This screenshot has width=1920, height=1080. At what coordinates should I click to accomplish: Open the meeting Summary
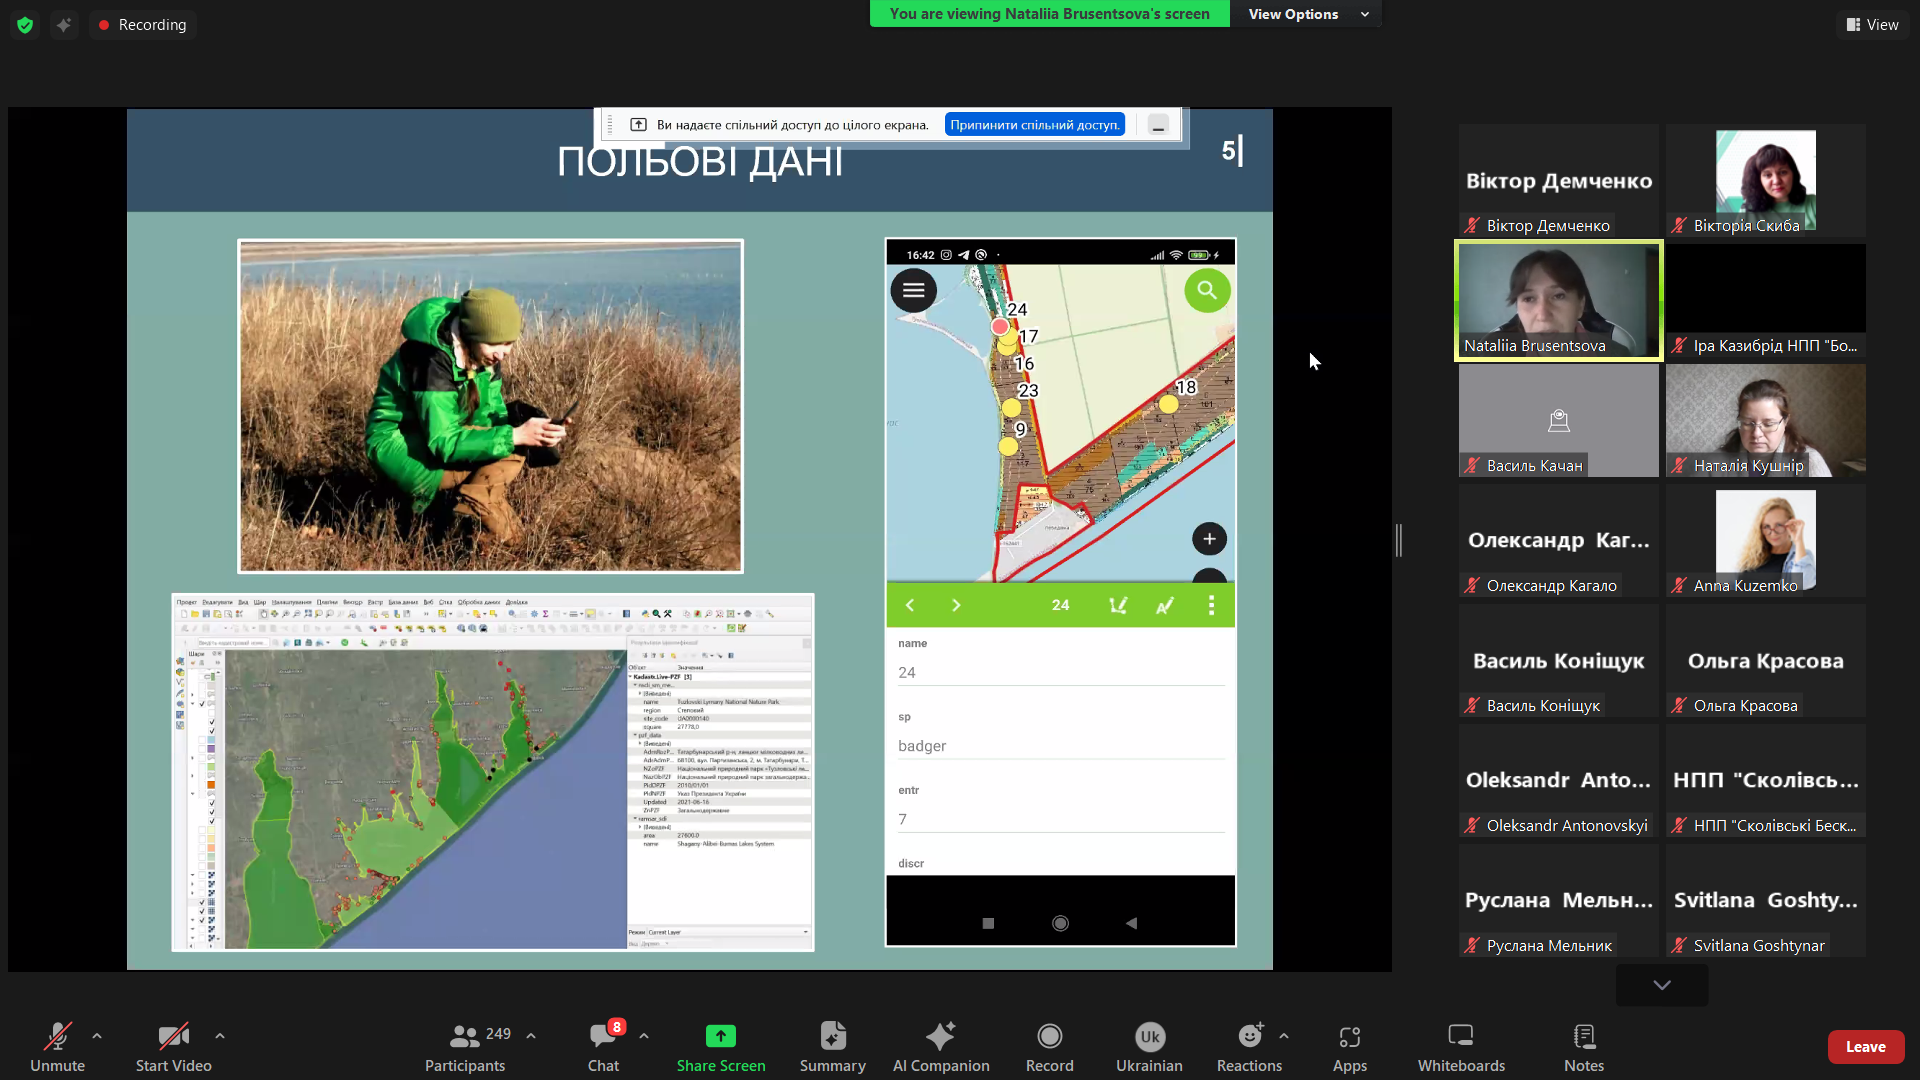[x=832, y=1046]
